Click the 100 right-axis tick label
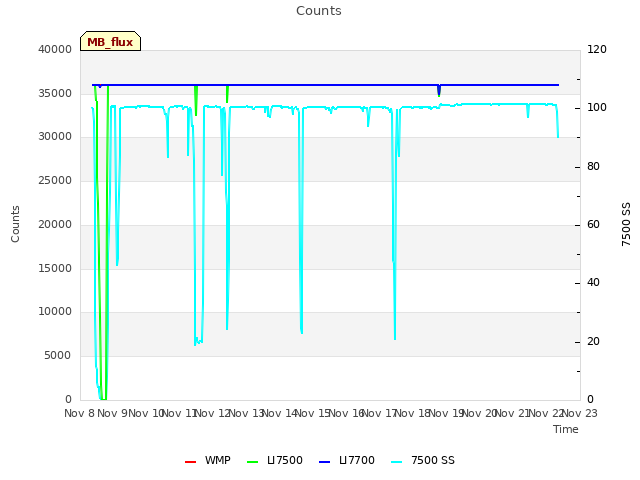This screenshot has height=480, width=640. point(597,107)
